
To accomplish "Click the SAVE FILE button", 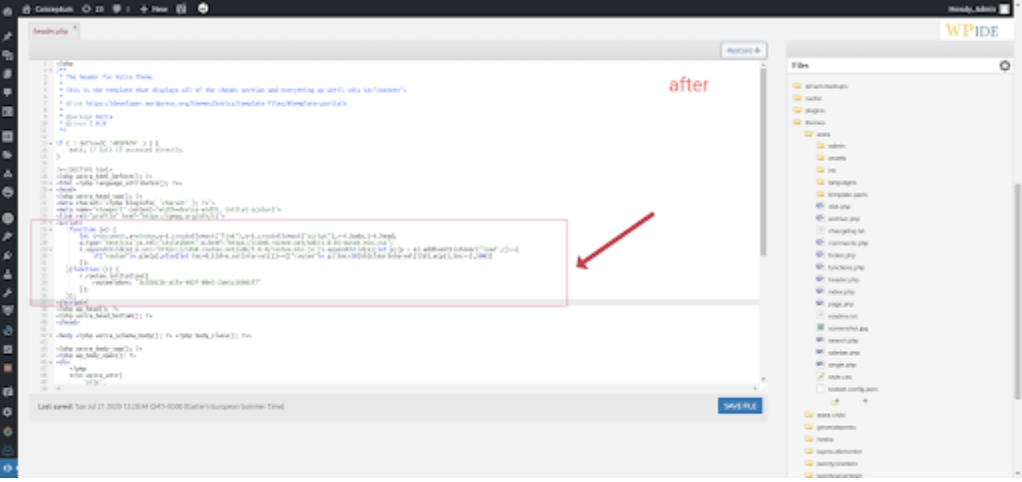I will pos(739,406).
